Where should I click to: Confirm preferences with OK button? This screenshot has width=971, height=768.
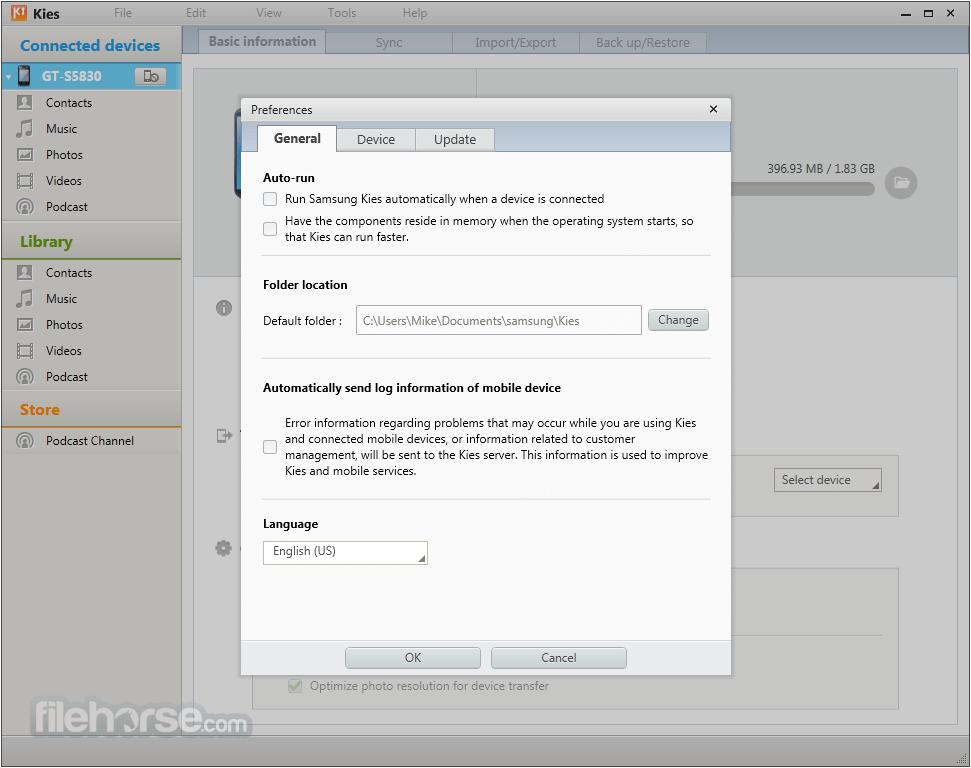[x=412, y=658]
